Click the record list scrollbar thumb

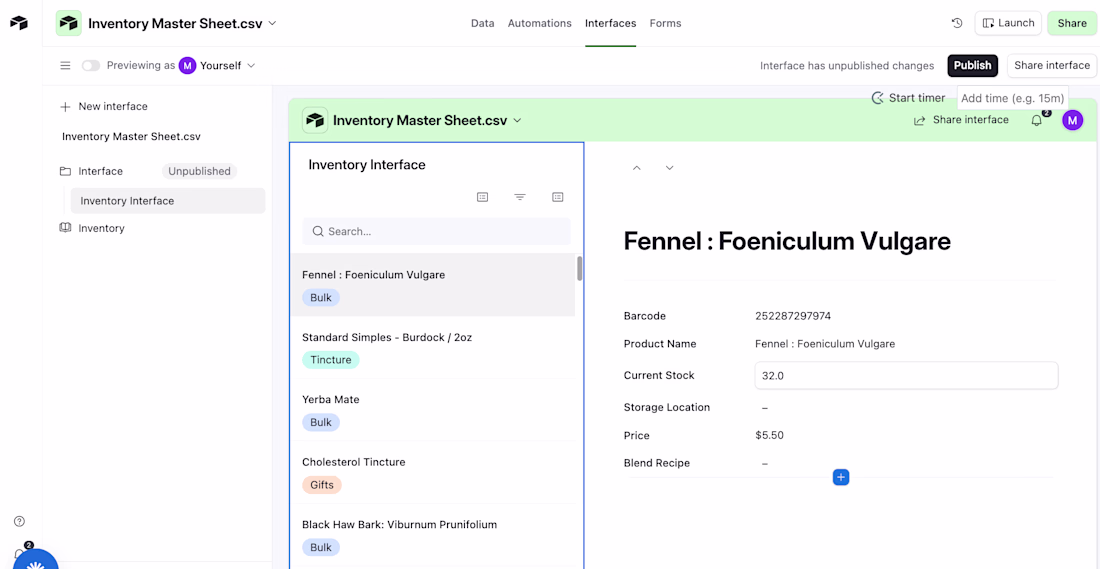click(x=579, y=269)
